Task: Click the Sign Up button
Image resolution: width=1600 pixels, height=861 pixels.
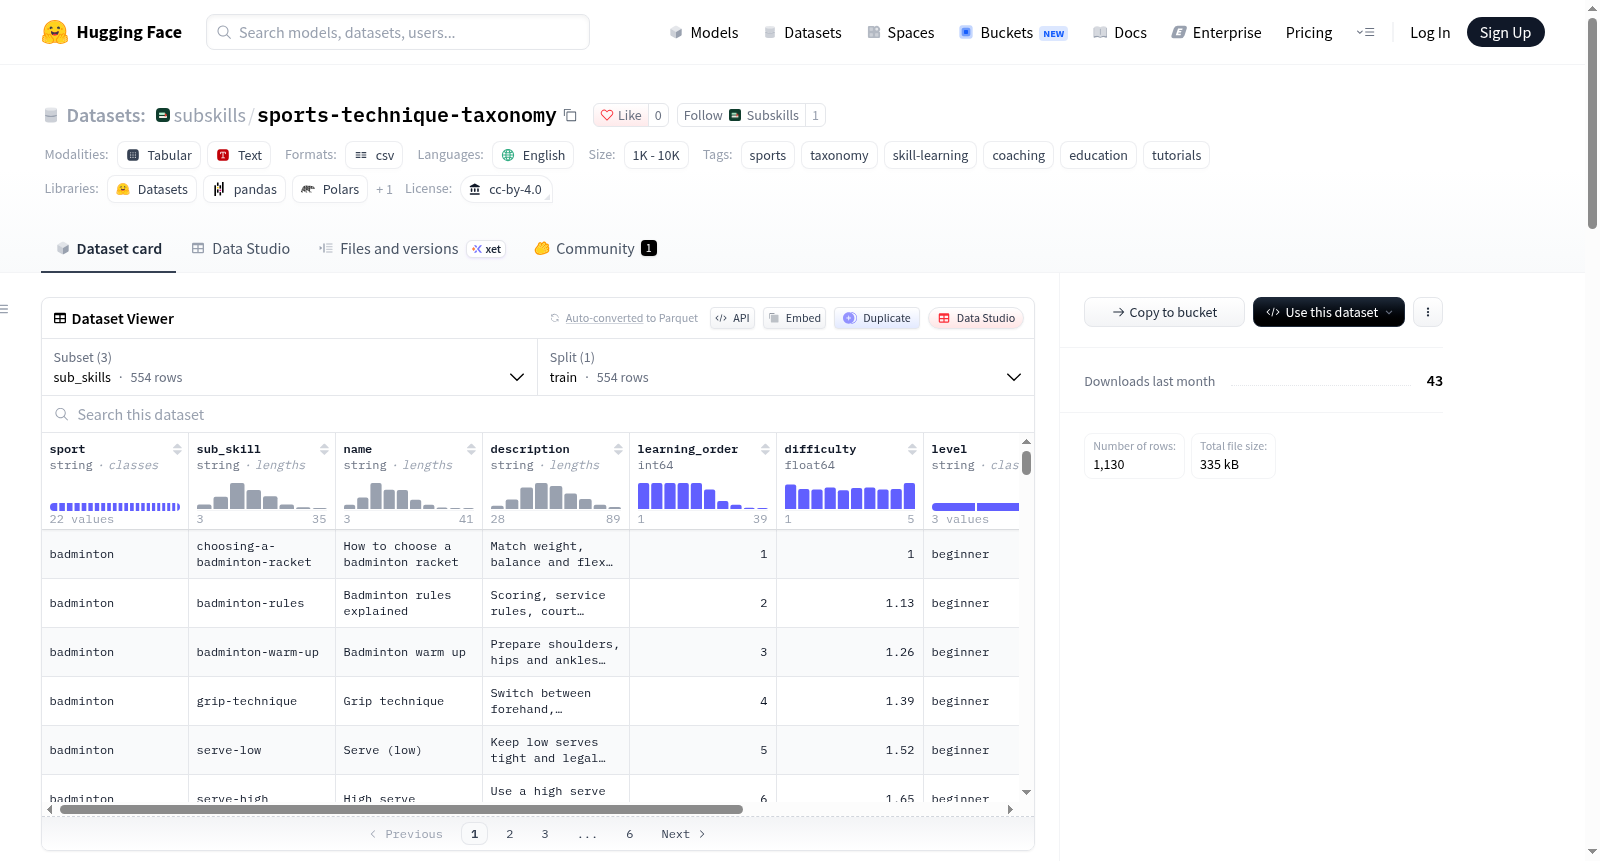Action: (x=1505, y=32)
